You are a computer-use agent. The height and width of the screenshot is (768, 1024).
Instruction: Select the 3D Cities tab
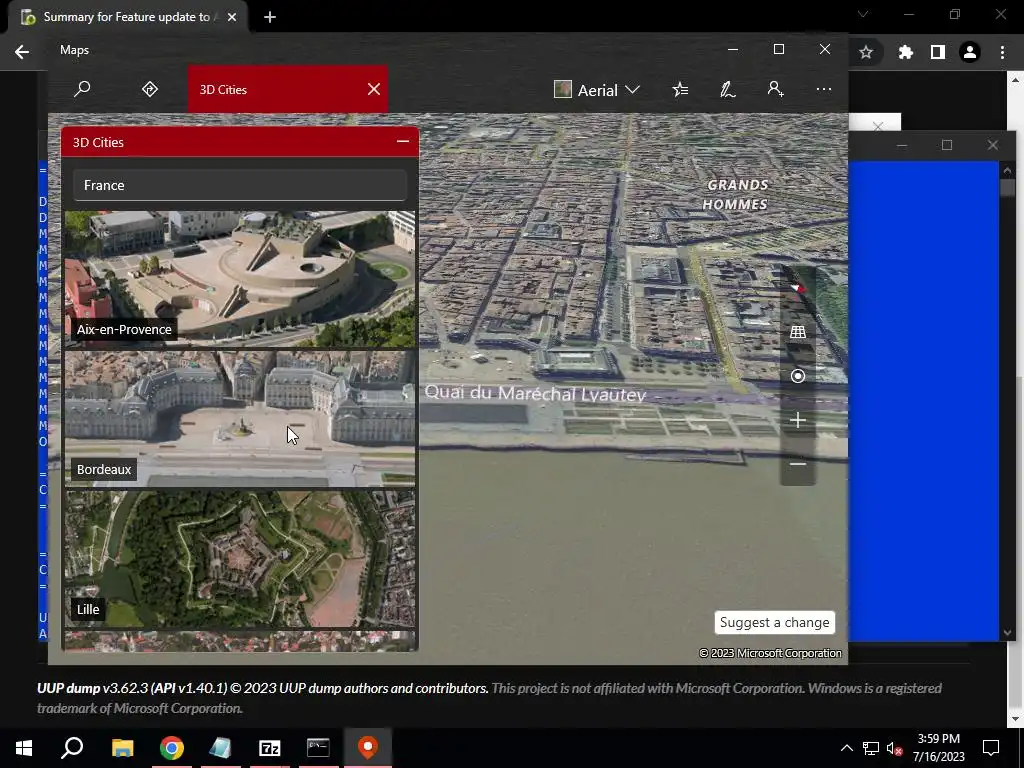coord(288,89)
